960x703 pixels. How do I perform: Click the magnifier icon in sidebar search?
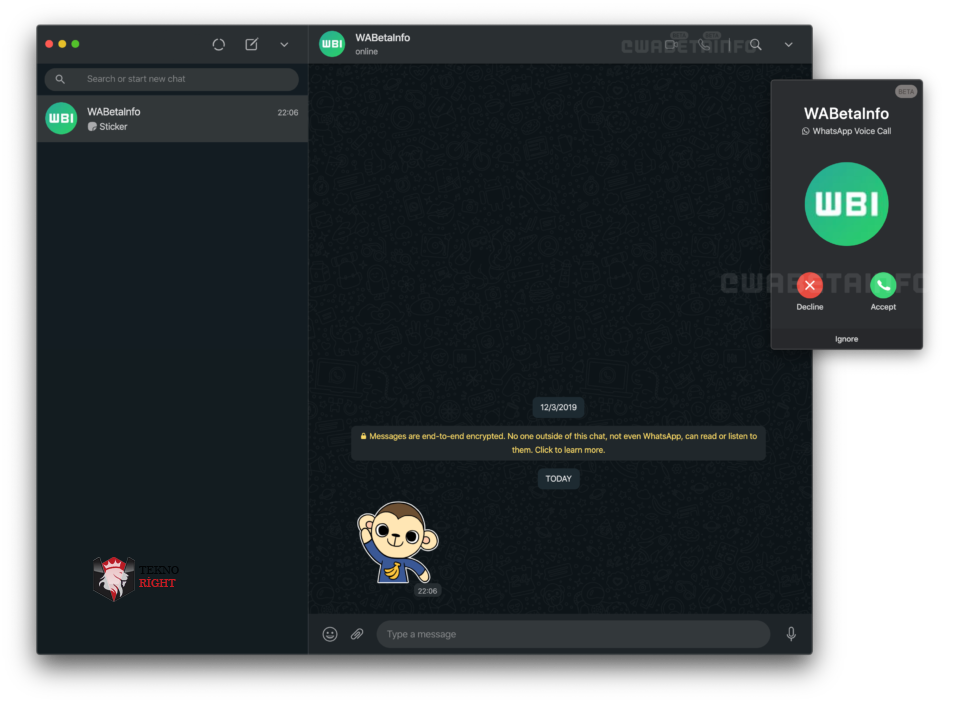click(60, 79)
